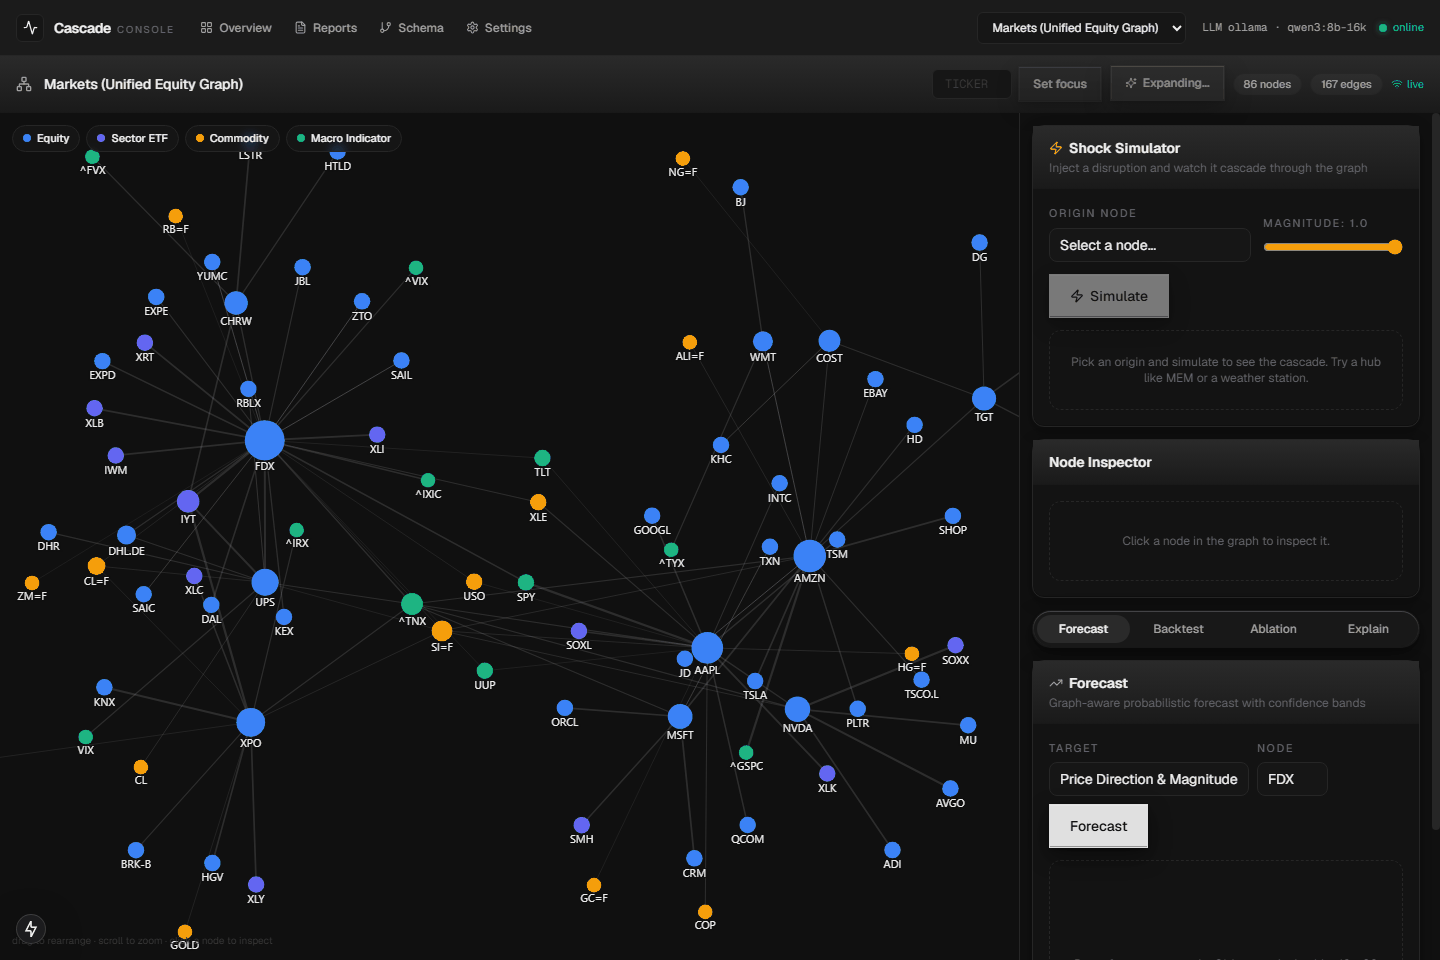Select the TGT node in graph
Viewport: 1440px width, 960px height.
[984, 398]
